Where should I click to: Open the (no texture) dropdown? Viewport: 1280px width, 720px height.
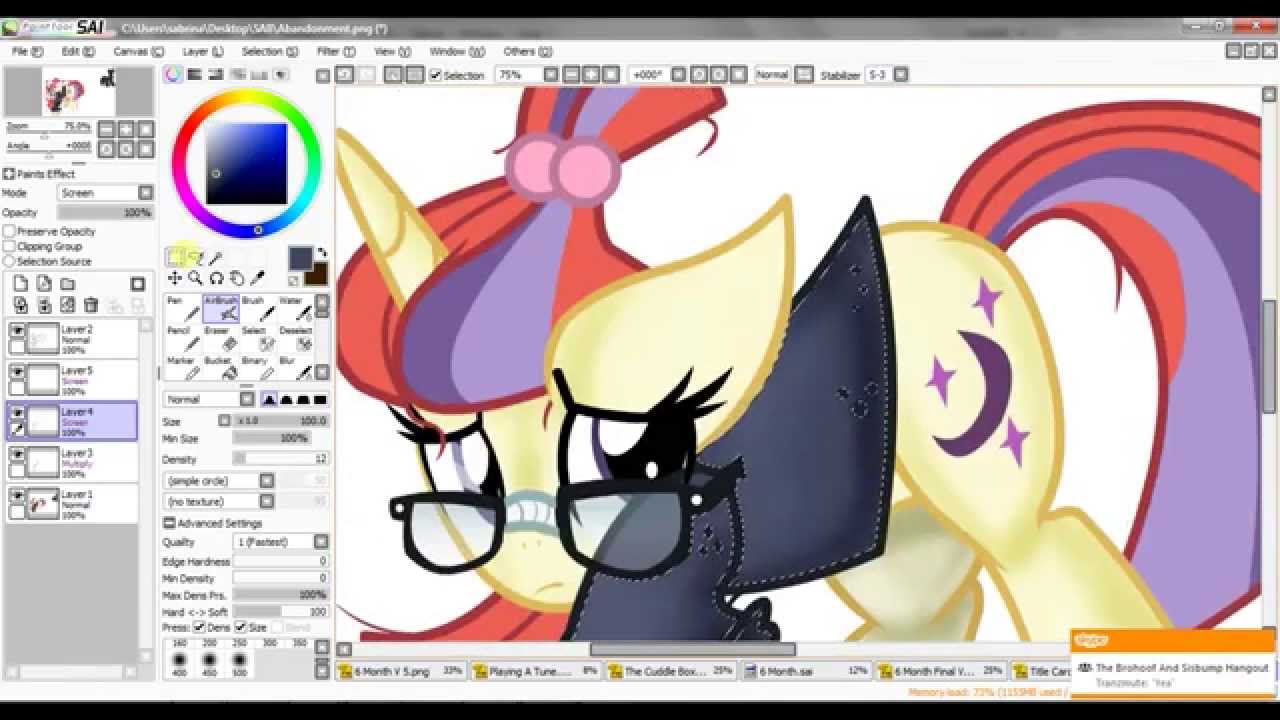click(x=219, y=501)
